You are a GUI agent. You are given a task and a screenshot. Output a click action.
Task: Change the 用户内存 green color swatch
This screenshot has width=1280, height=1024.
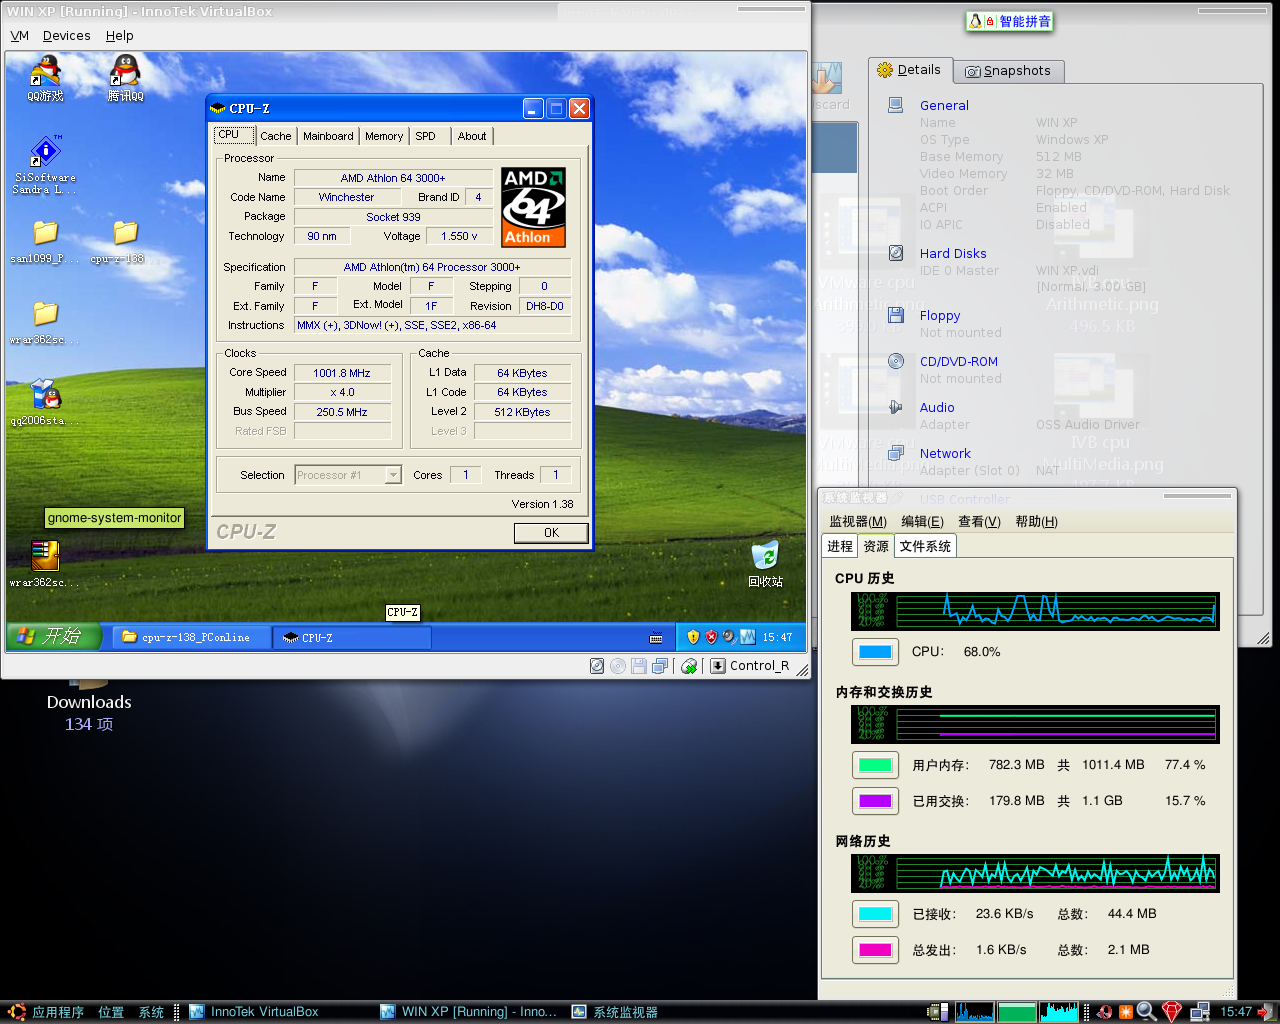click(875, 765)
